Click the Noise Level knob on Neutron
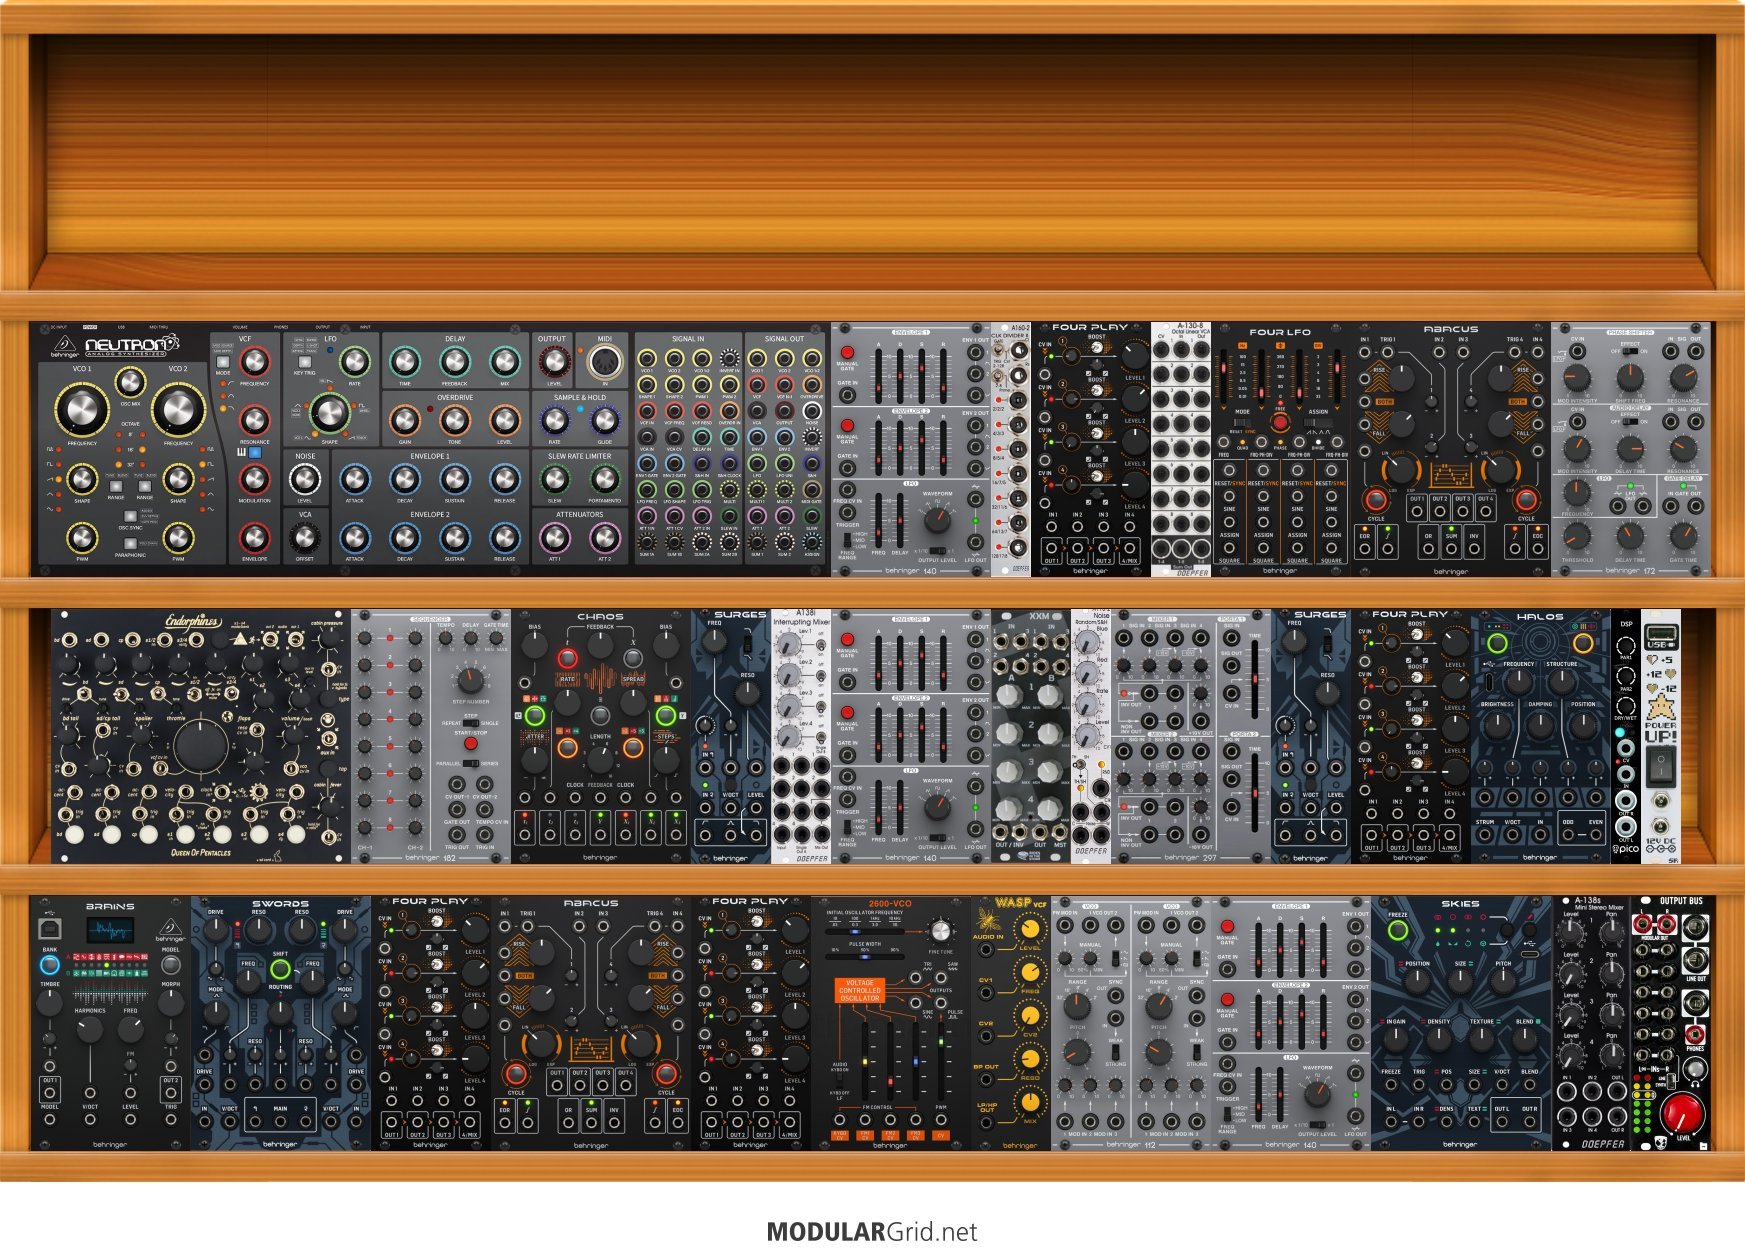The image size is (1745, 1253). tap(305, 479)
